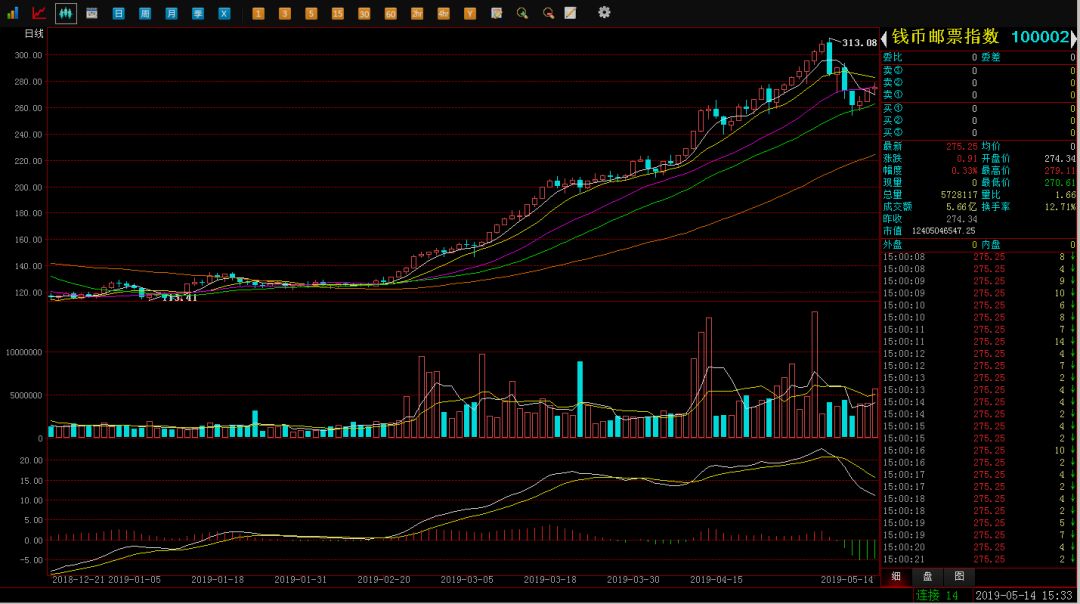This screenshot has height=604, width=1080.
Task: Open the 细 detail tab
Action: tap(896, 576)
